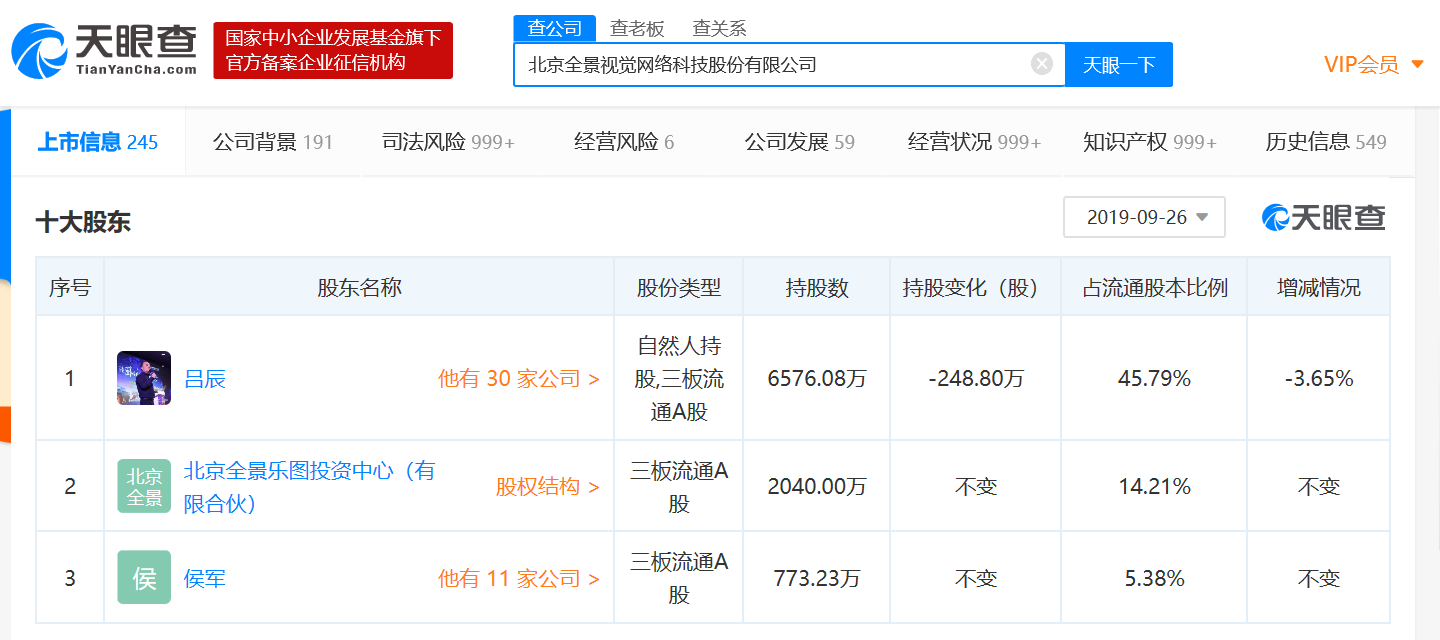1440x640 pixels.
Task: Open the green 侯 avatar icon
Action: [x=144, y=577]
